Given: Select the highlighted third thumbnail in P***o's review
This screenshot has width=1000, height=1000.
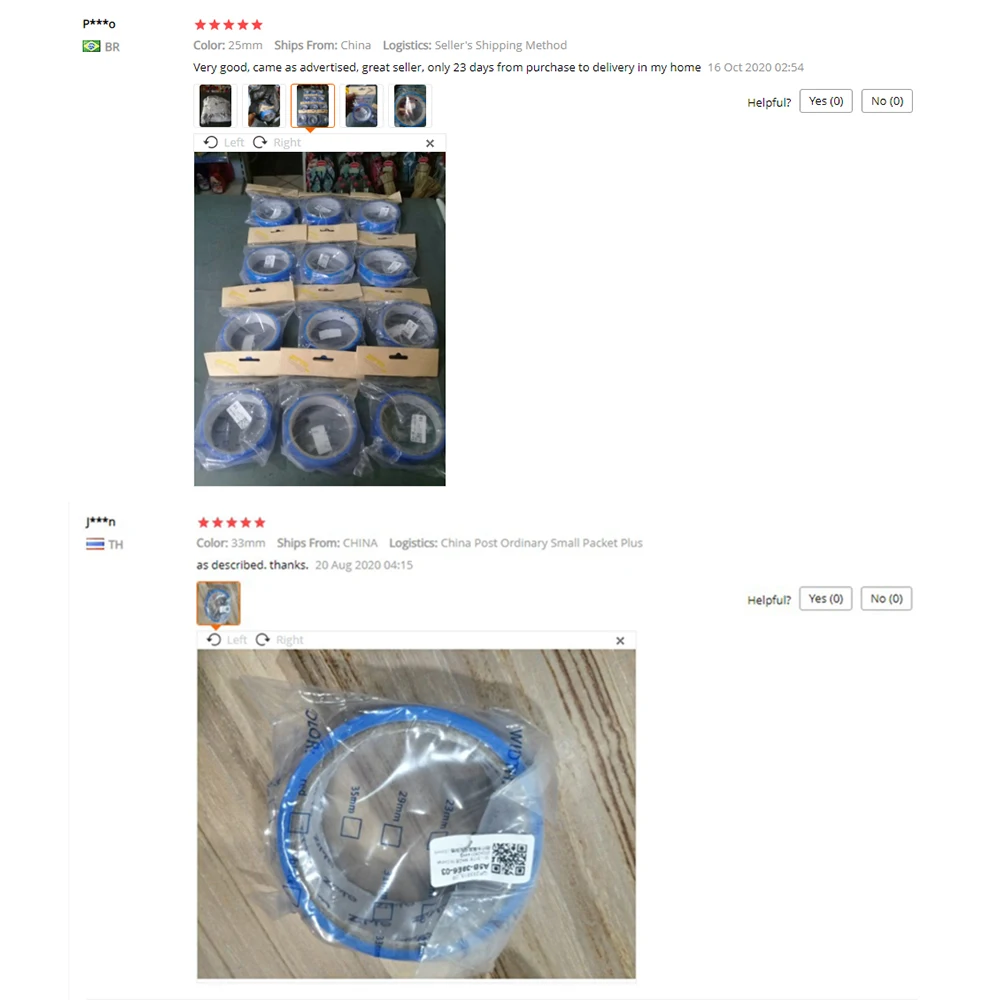Looking at the screenshot, I should pyautogui.click(x=312, y=105).
